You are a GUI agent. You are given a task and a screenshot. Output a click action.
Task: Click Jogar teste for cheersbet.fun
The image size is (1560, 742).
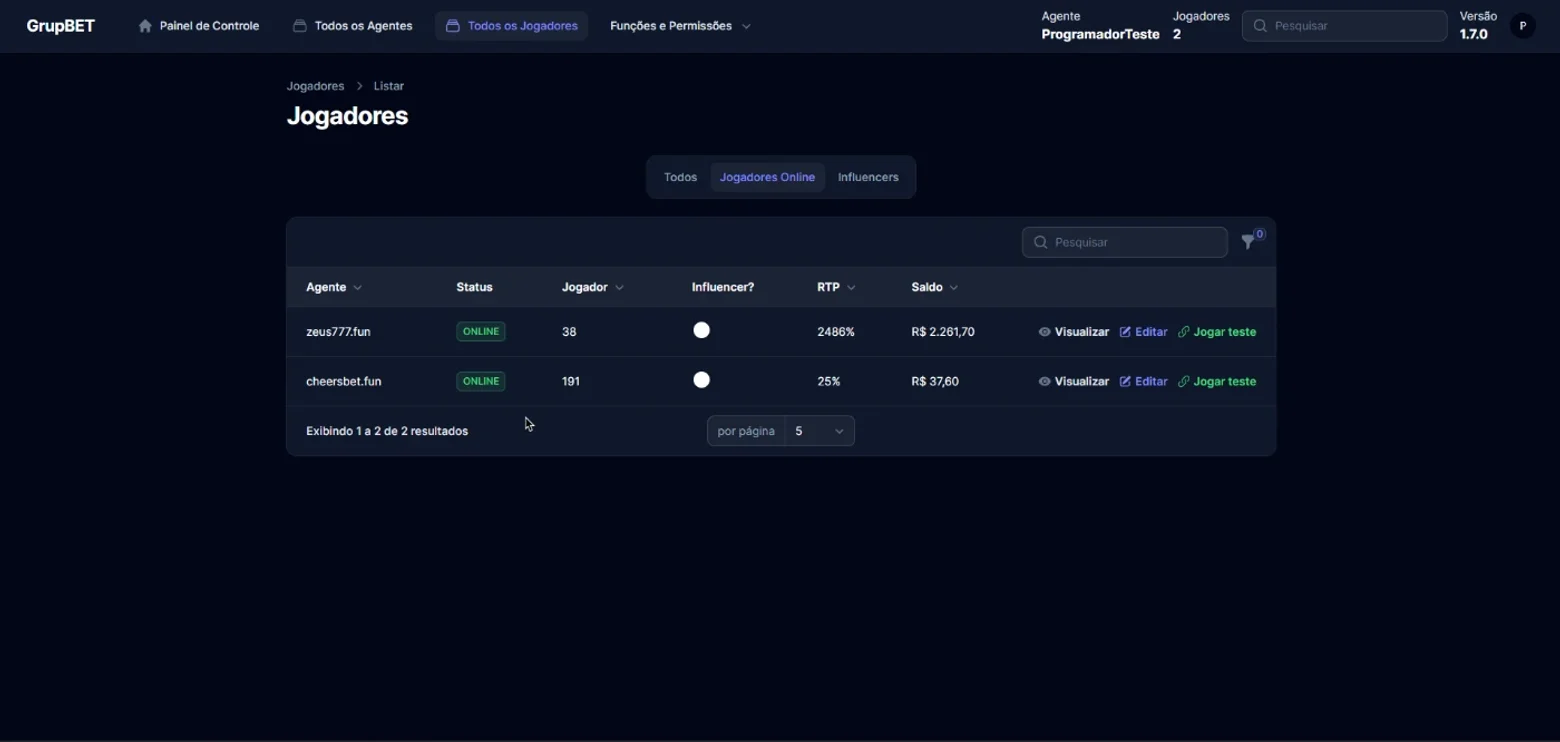pos(1217,382)
